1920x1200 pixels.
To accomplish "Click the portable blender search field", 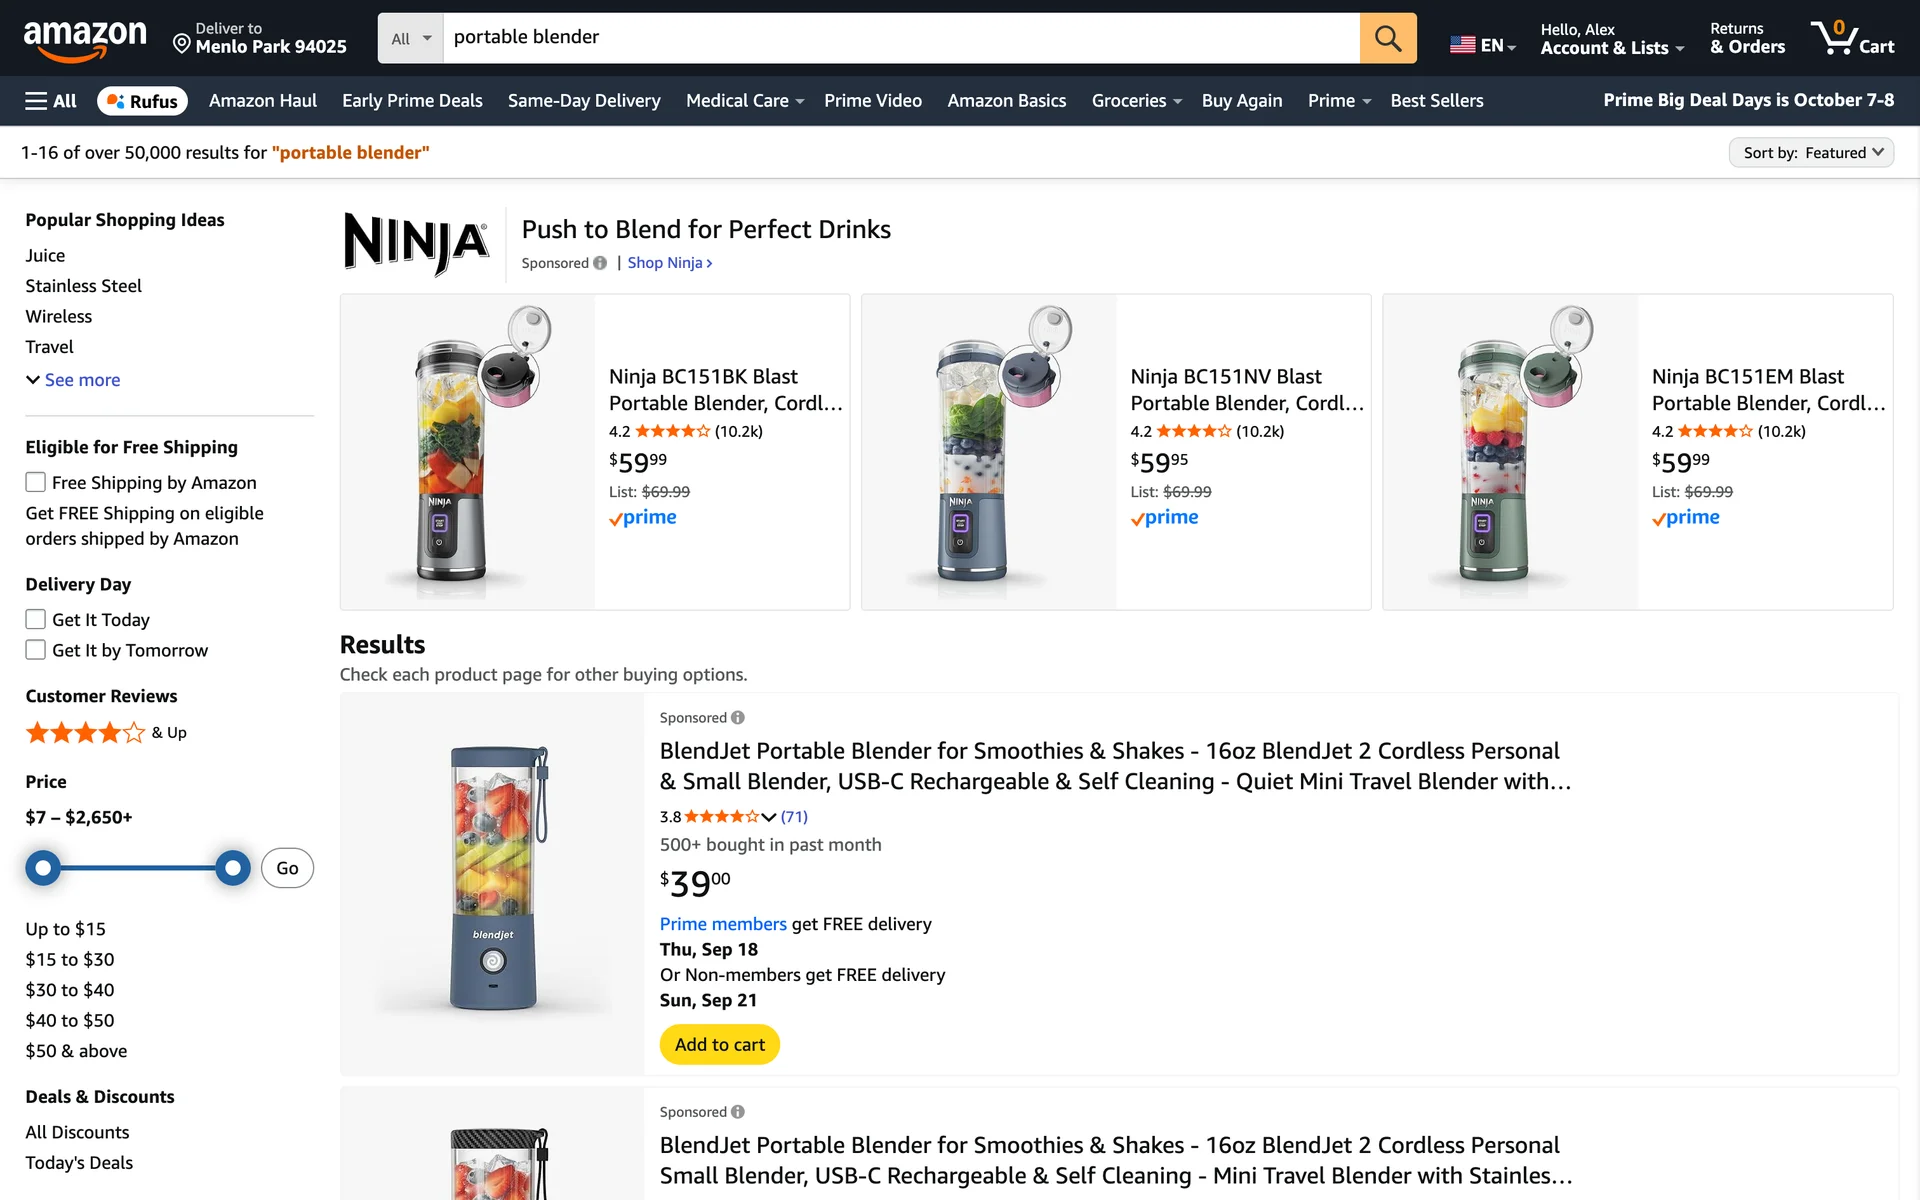I will coord(900,38).
